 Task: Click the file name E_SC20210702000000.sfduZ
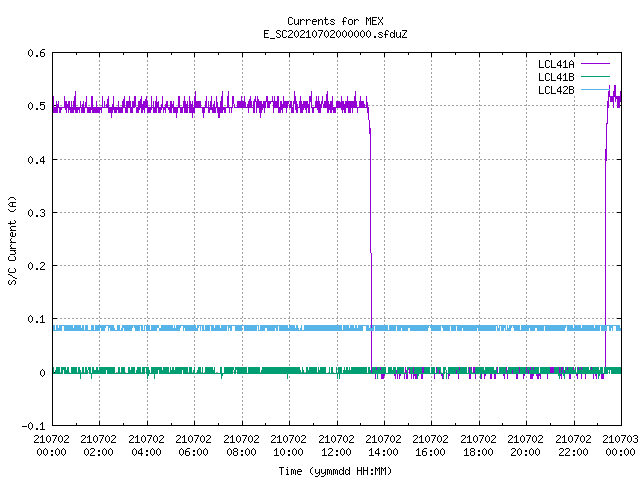point(335,34)
